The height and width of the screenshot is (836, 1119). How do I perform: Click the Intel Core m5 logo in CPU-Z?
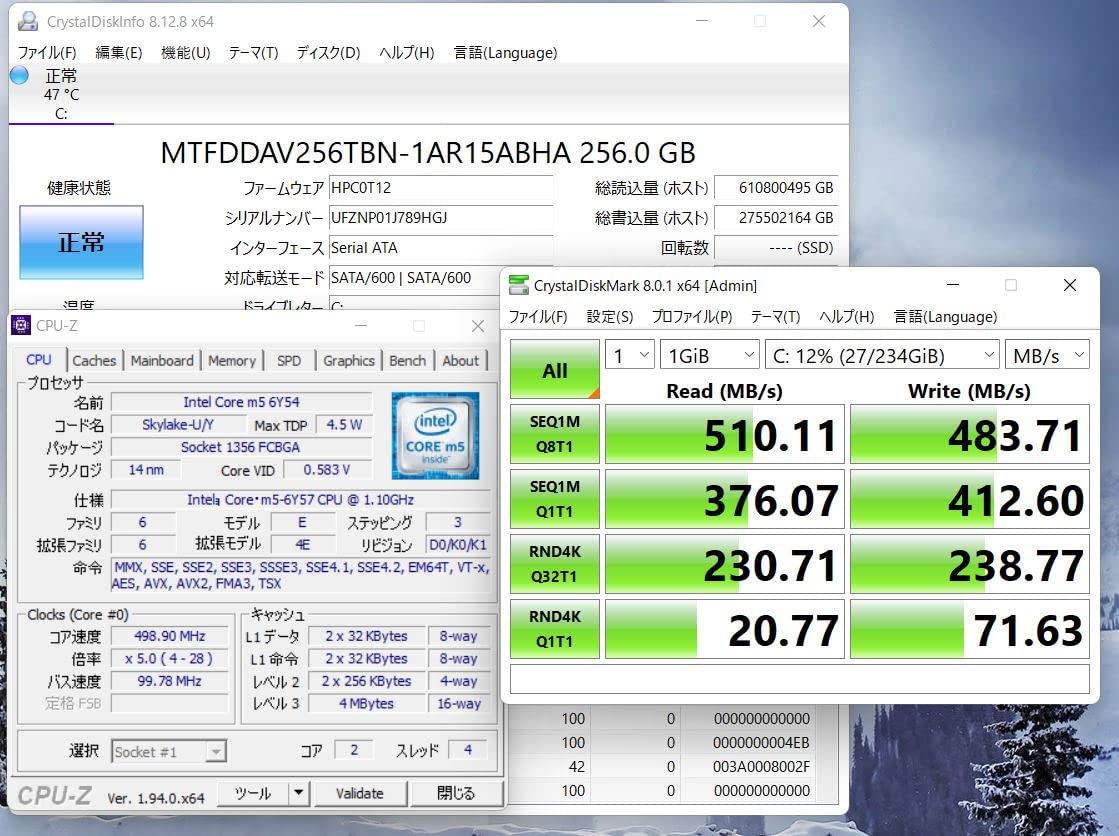(437, 440)
